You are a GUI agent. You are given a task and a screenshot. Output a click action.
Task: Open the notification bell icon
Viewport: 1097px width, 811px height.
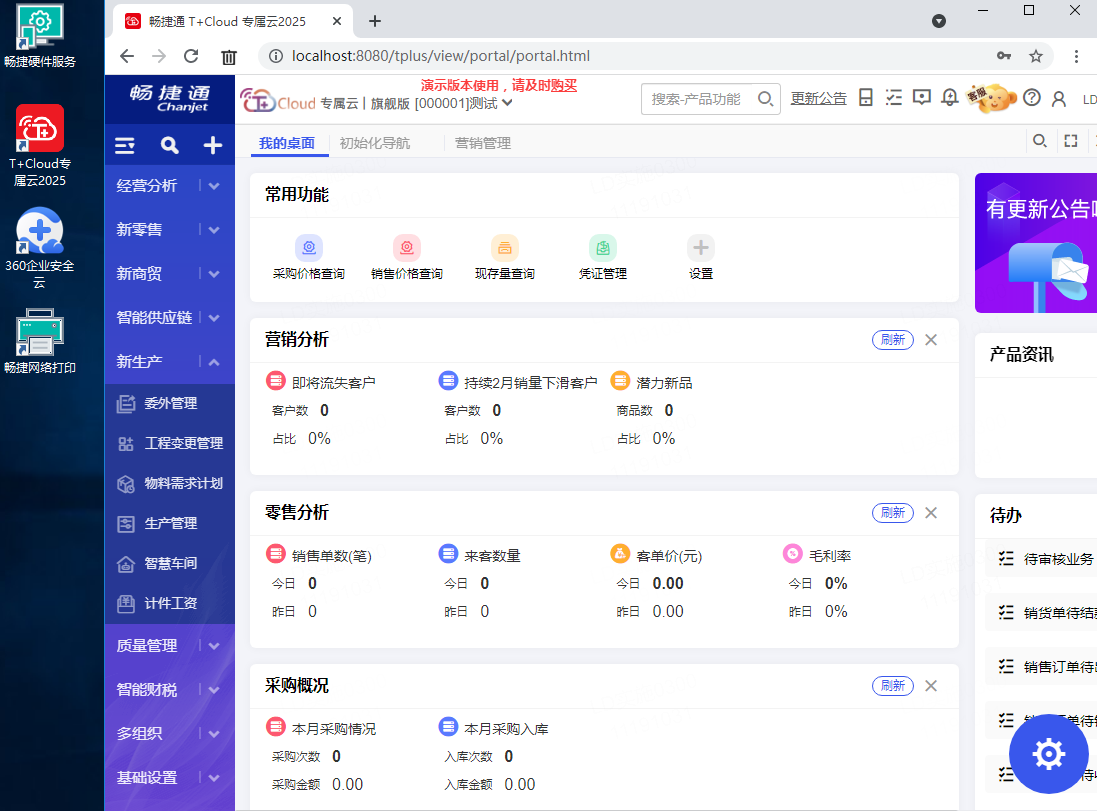pos(949,98)
